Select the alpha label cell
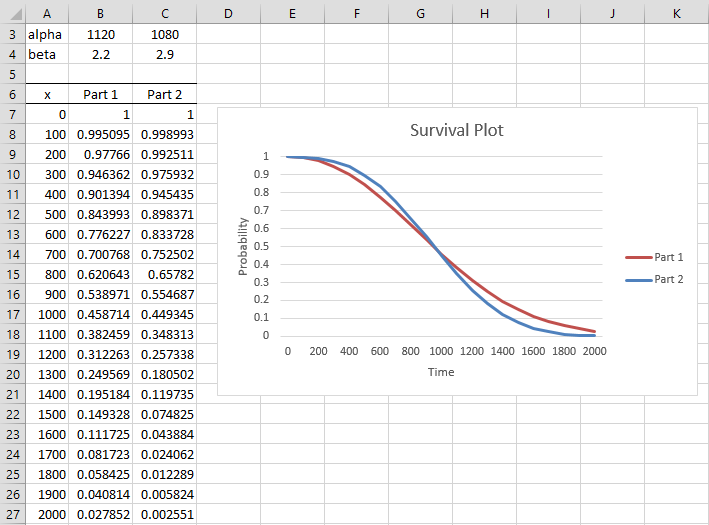 pos(45,34)
